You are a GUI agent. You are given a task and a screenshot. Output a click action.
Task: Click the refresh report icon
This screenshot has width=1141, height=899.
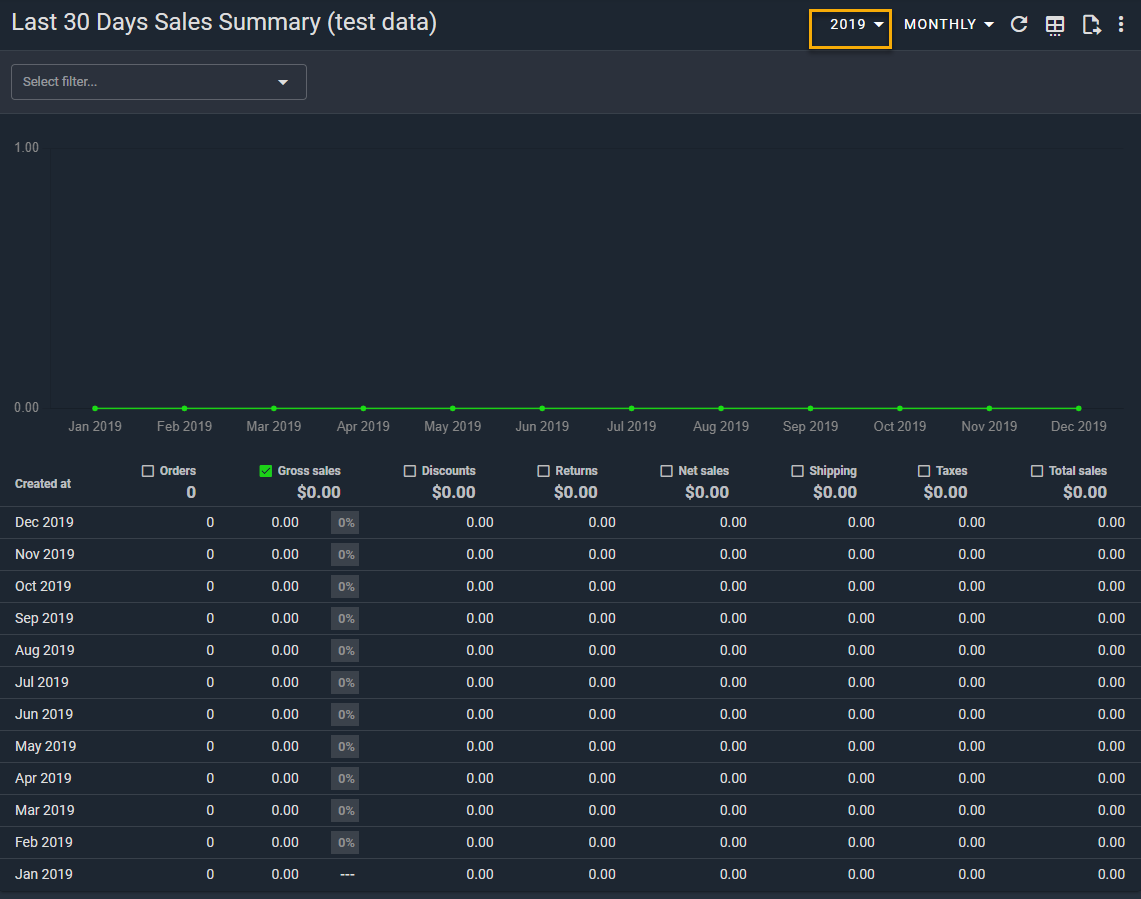click(x=1019, y=25)
